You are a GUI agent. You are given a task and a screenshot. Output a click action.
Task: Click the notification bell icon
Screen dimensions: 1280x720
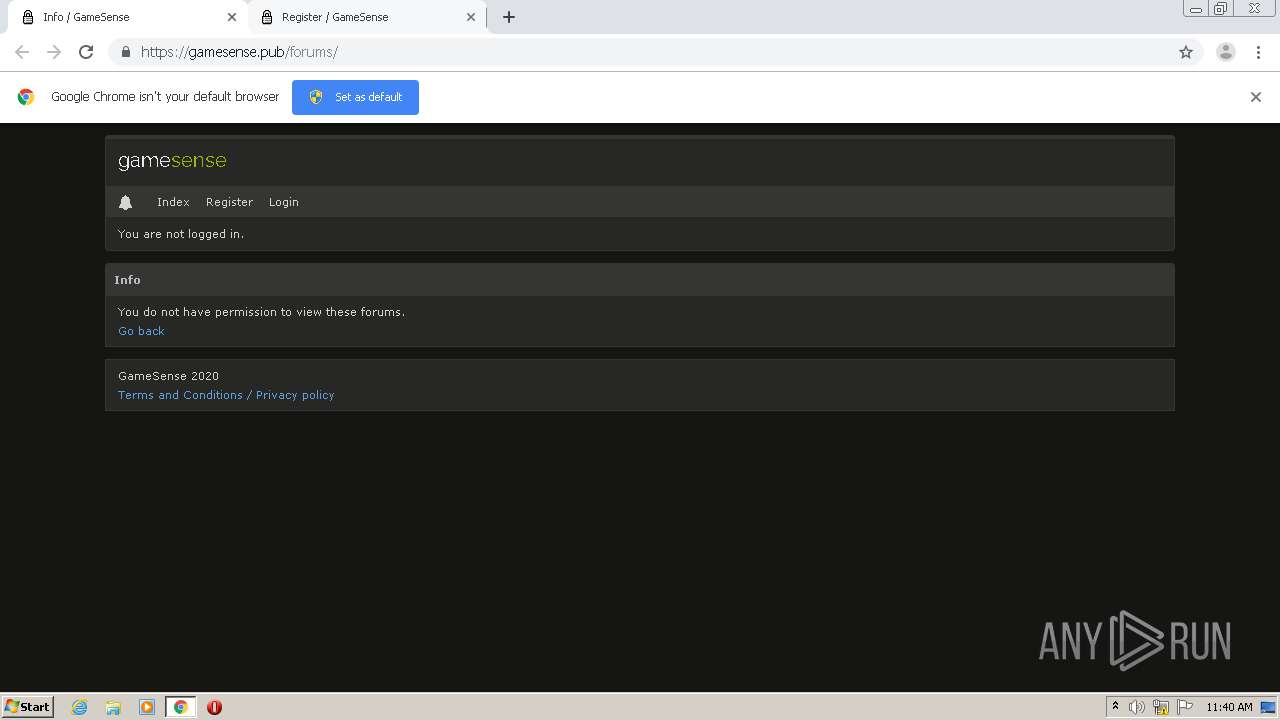pyautogui.click(x=125, y=202)
